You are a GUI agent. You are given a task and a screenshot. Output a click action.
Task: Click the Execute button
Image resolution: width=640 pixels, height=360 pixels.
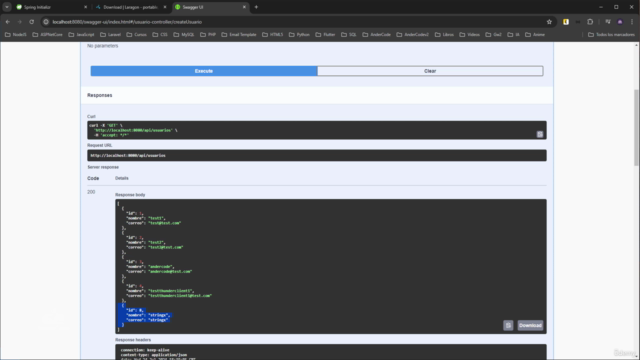204,71
